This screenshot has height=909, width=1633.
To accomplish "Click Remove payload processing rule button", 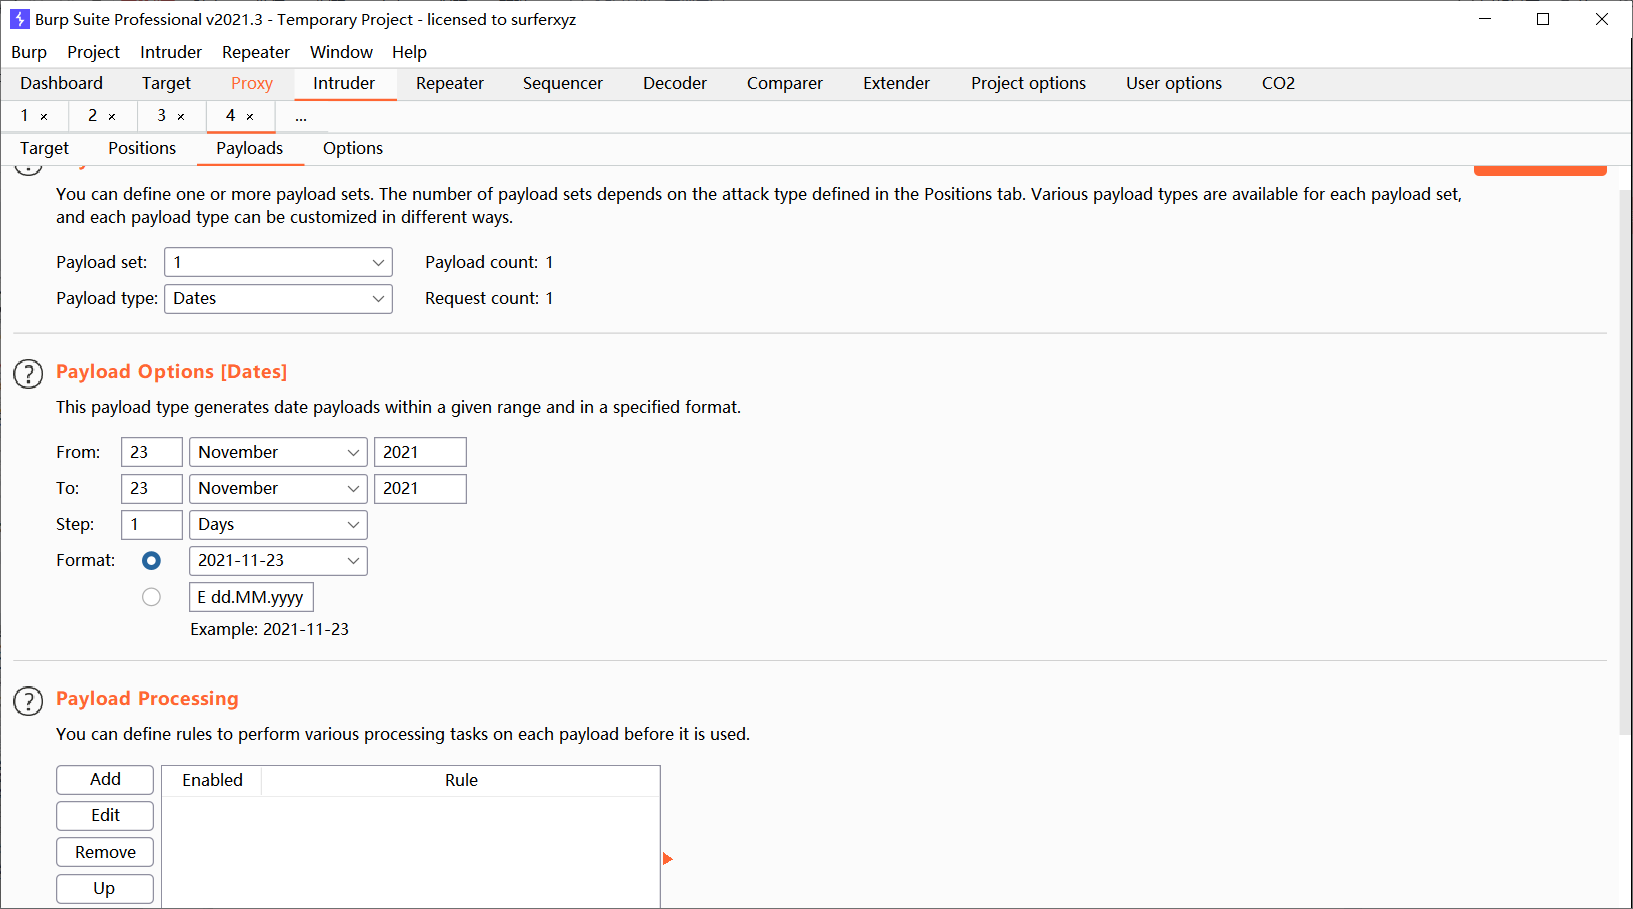I will coord(105,852).
